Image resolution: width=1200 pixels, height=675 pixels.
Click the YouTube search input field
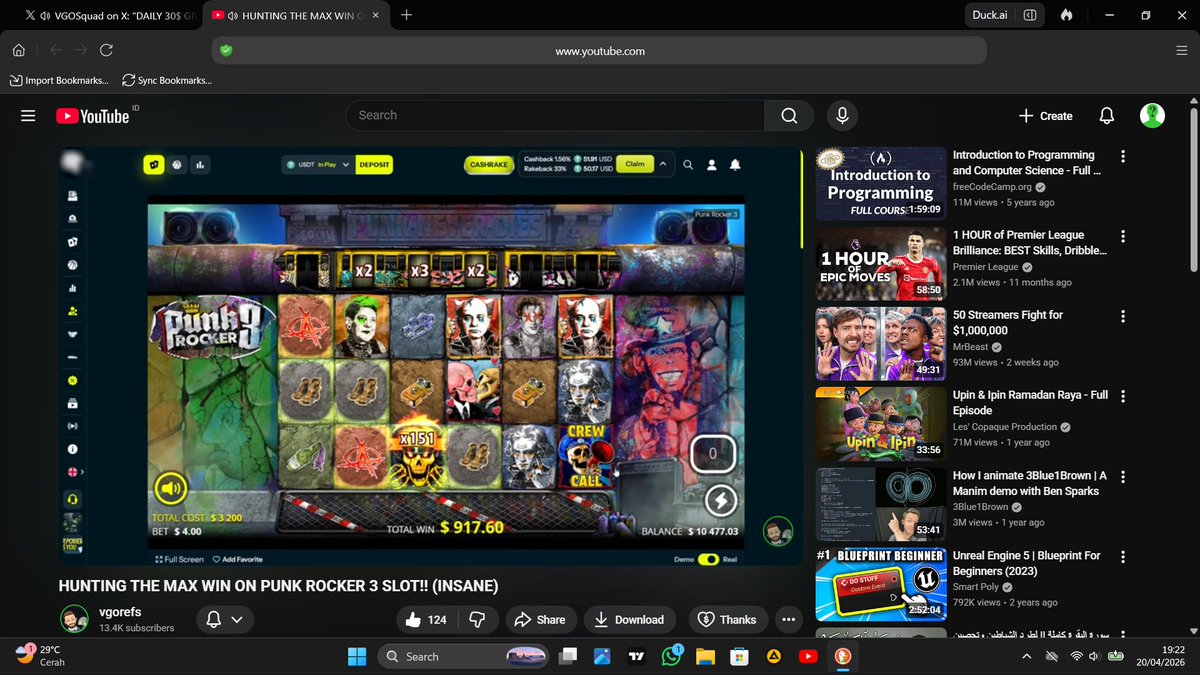pyautogui.click(x=555, y=116)
